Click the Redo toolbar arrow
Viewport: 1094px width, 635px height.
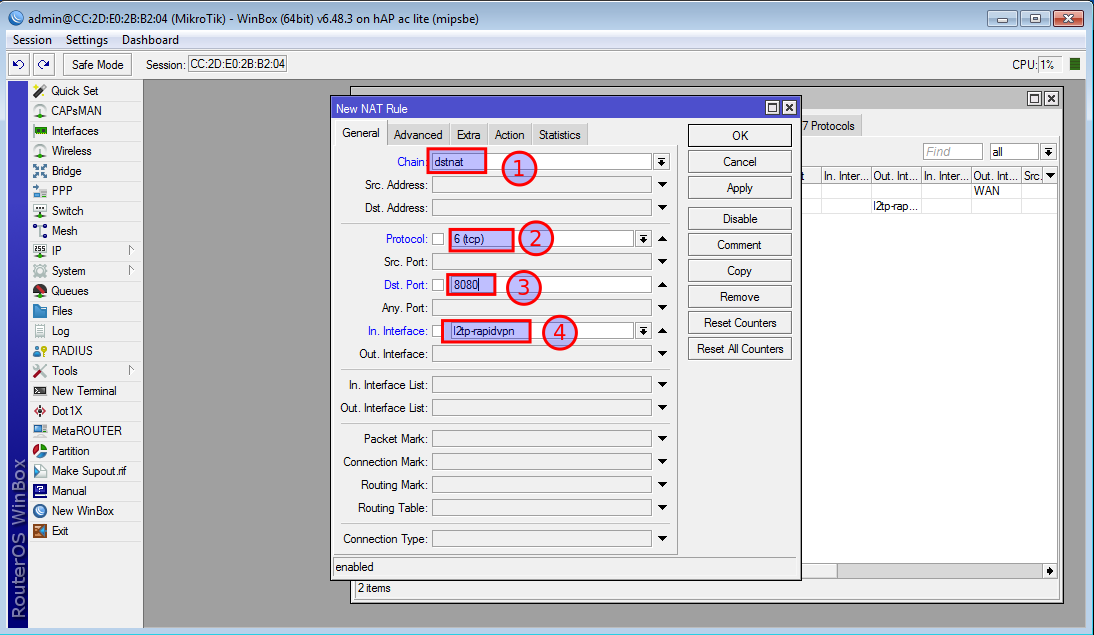coord(44,65)
